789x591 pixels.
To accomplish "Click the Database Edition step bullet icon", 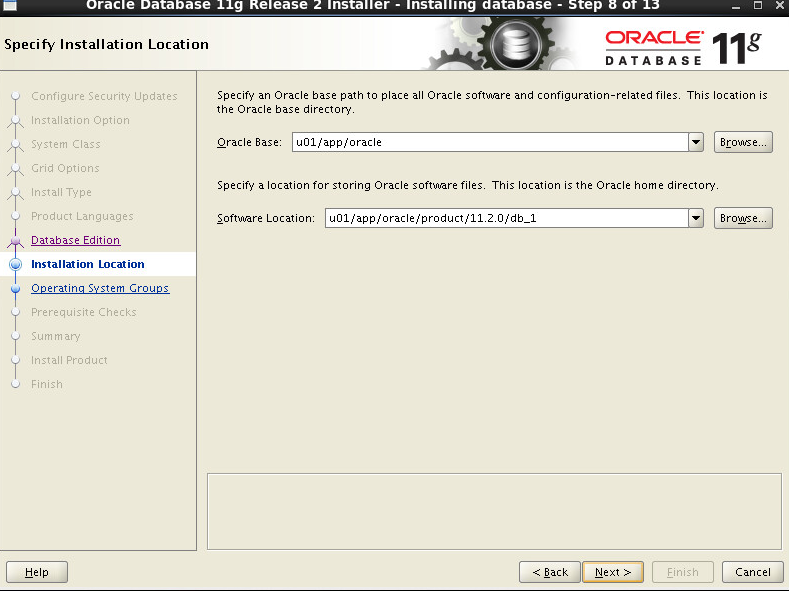I will [16, 240].
